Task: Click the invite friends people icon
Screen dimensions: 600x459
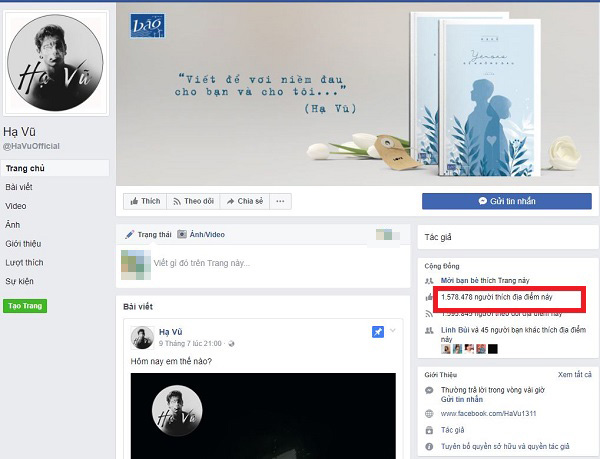Action: (x=429, y=281)
